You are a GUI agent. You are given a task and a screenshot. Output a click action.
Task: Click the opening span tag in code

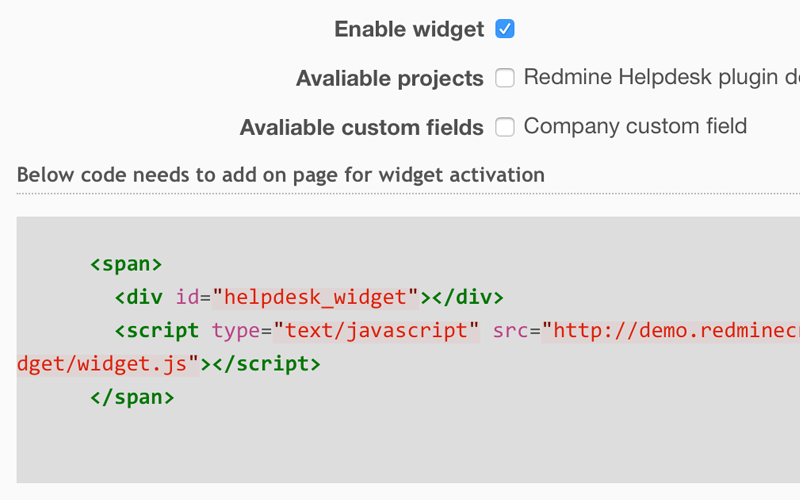(126, 264)
